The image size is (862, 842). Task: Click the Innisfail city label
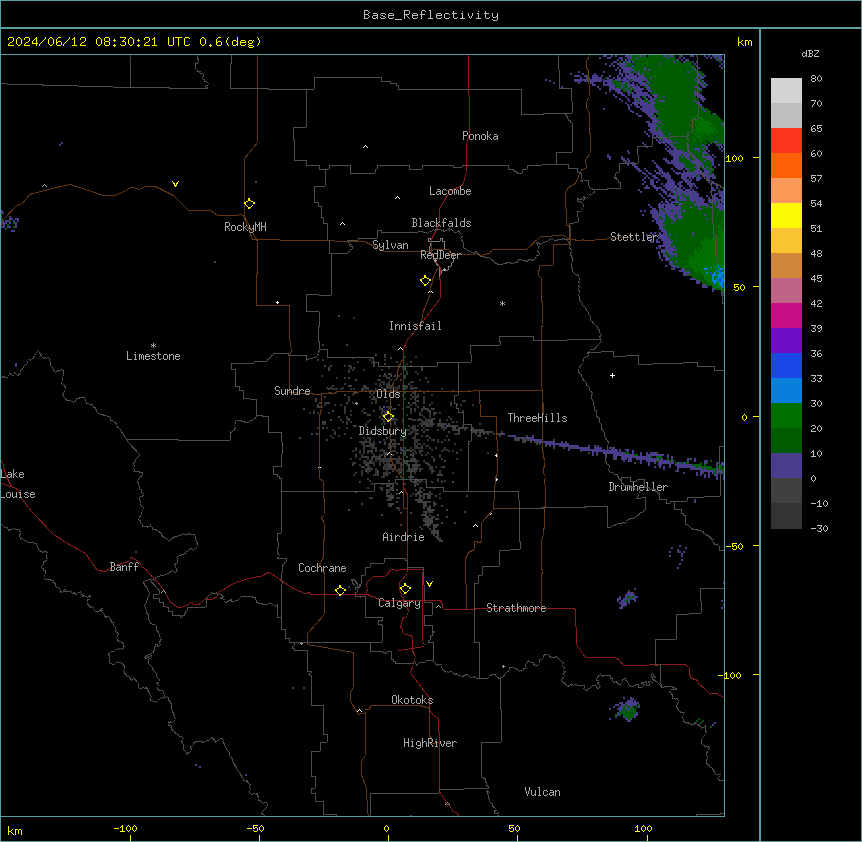tap(415, 326)
